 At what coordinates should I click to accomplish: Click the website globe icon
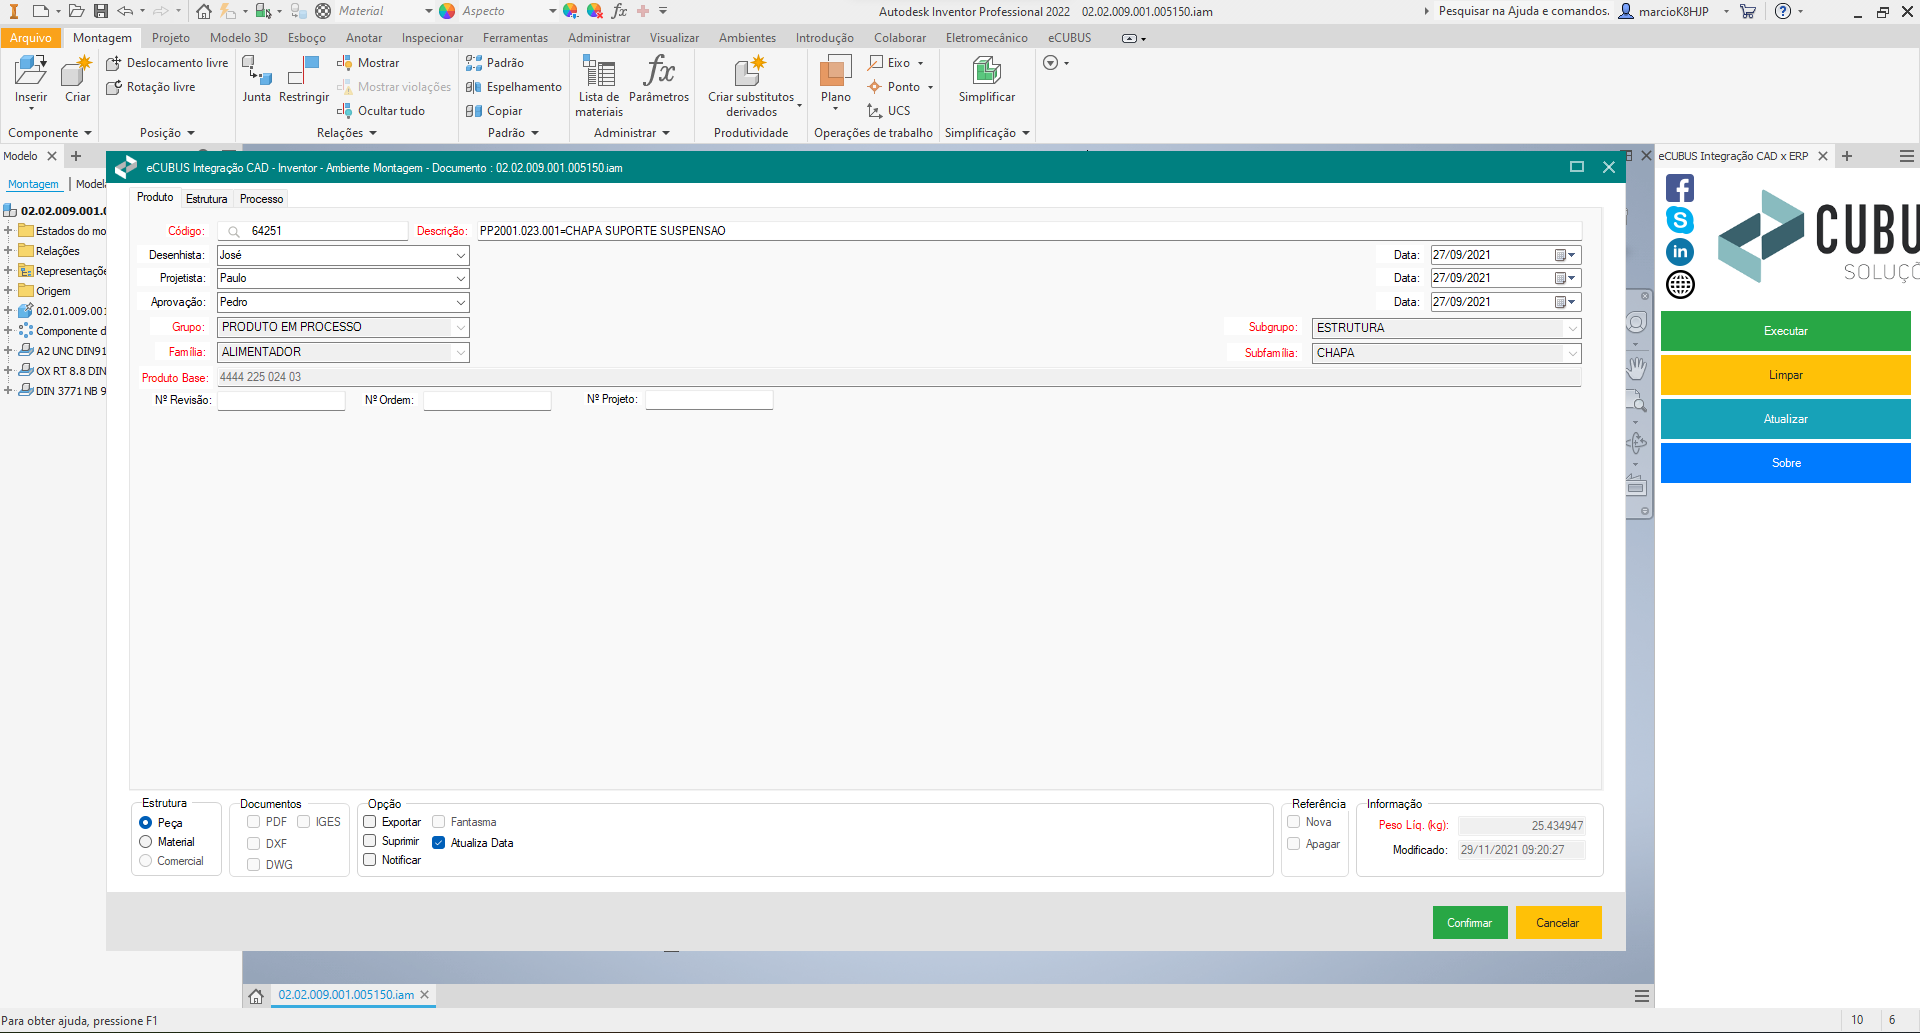pos(1680,285)
